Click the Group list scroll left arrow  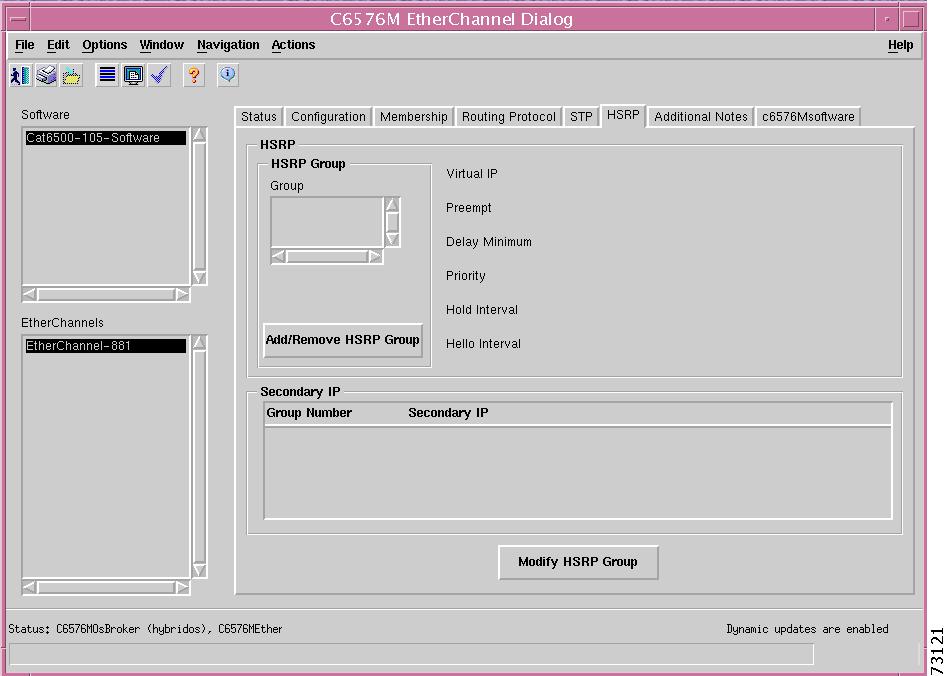(278, 257)
